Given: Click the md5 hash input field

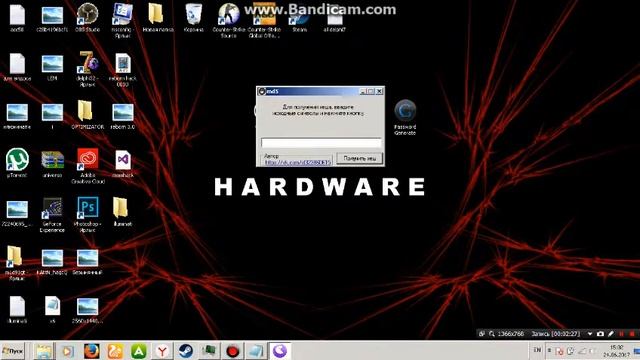Looking at the screenshot, I should (321, 142).
